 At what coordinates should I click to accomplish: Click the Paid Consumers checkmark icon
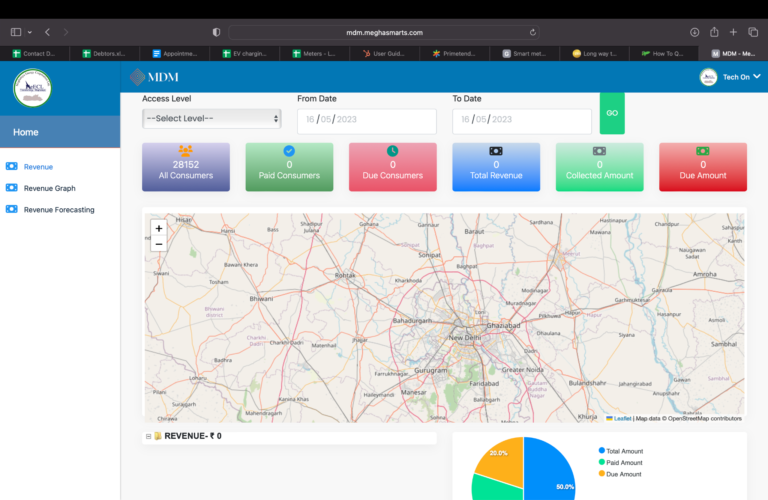[289, 150]
